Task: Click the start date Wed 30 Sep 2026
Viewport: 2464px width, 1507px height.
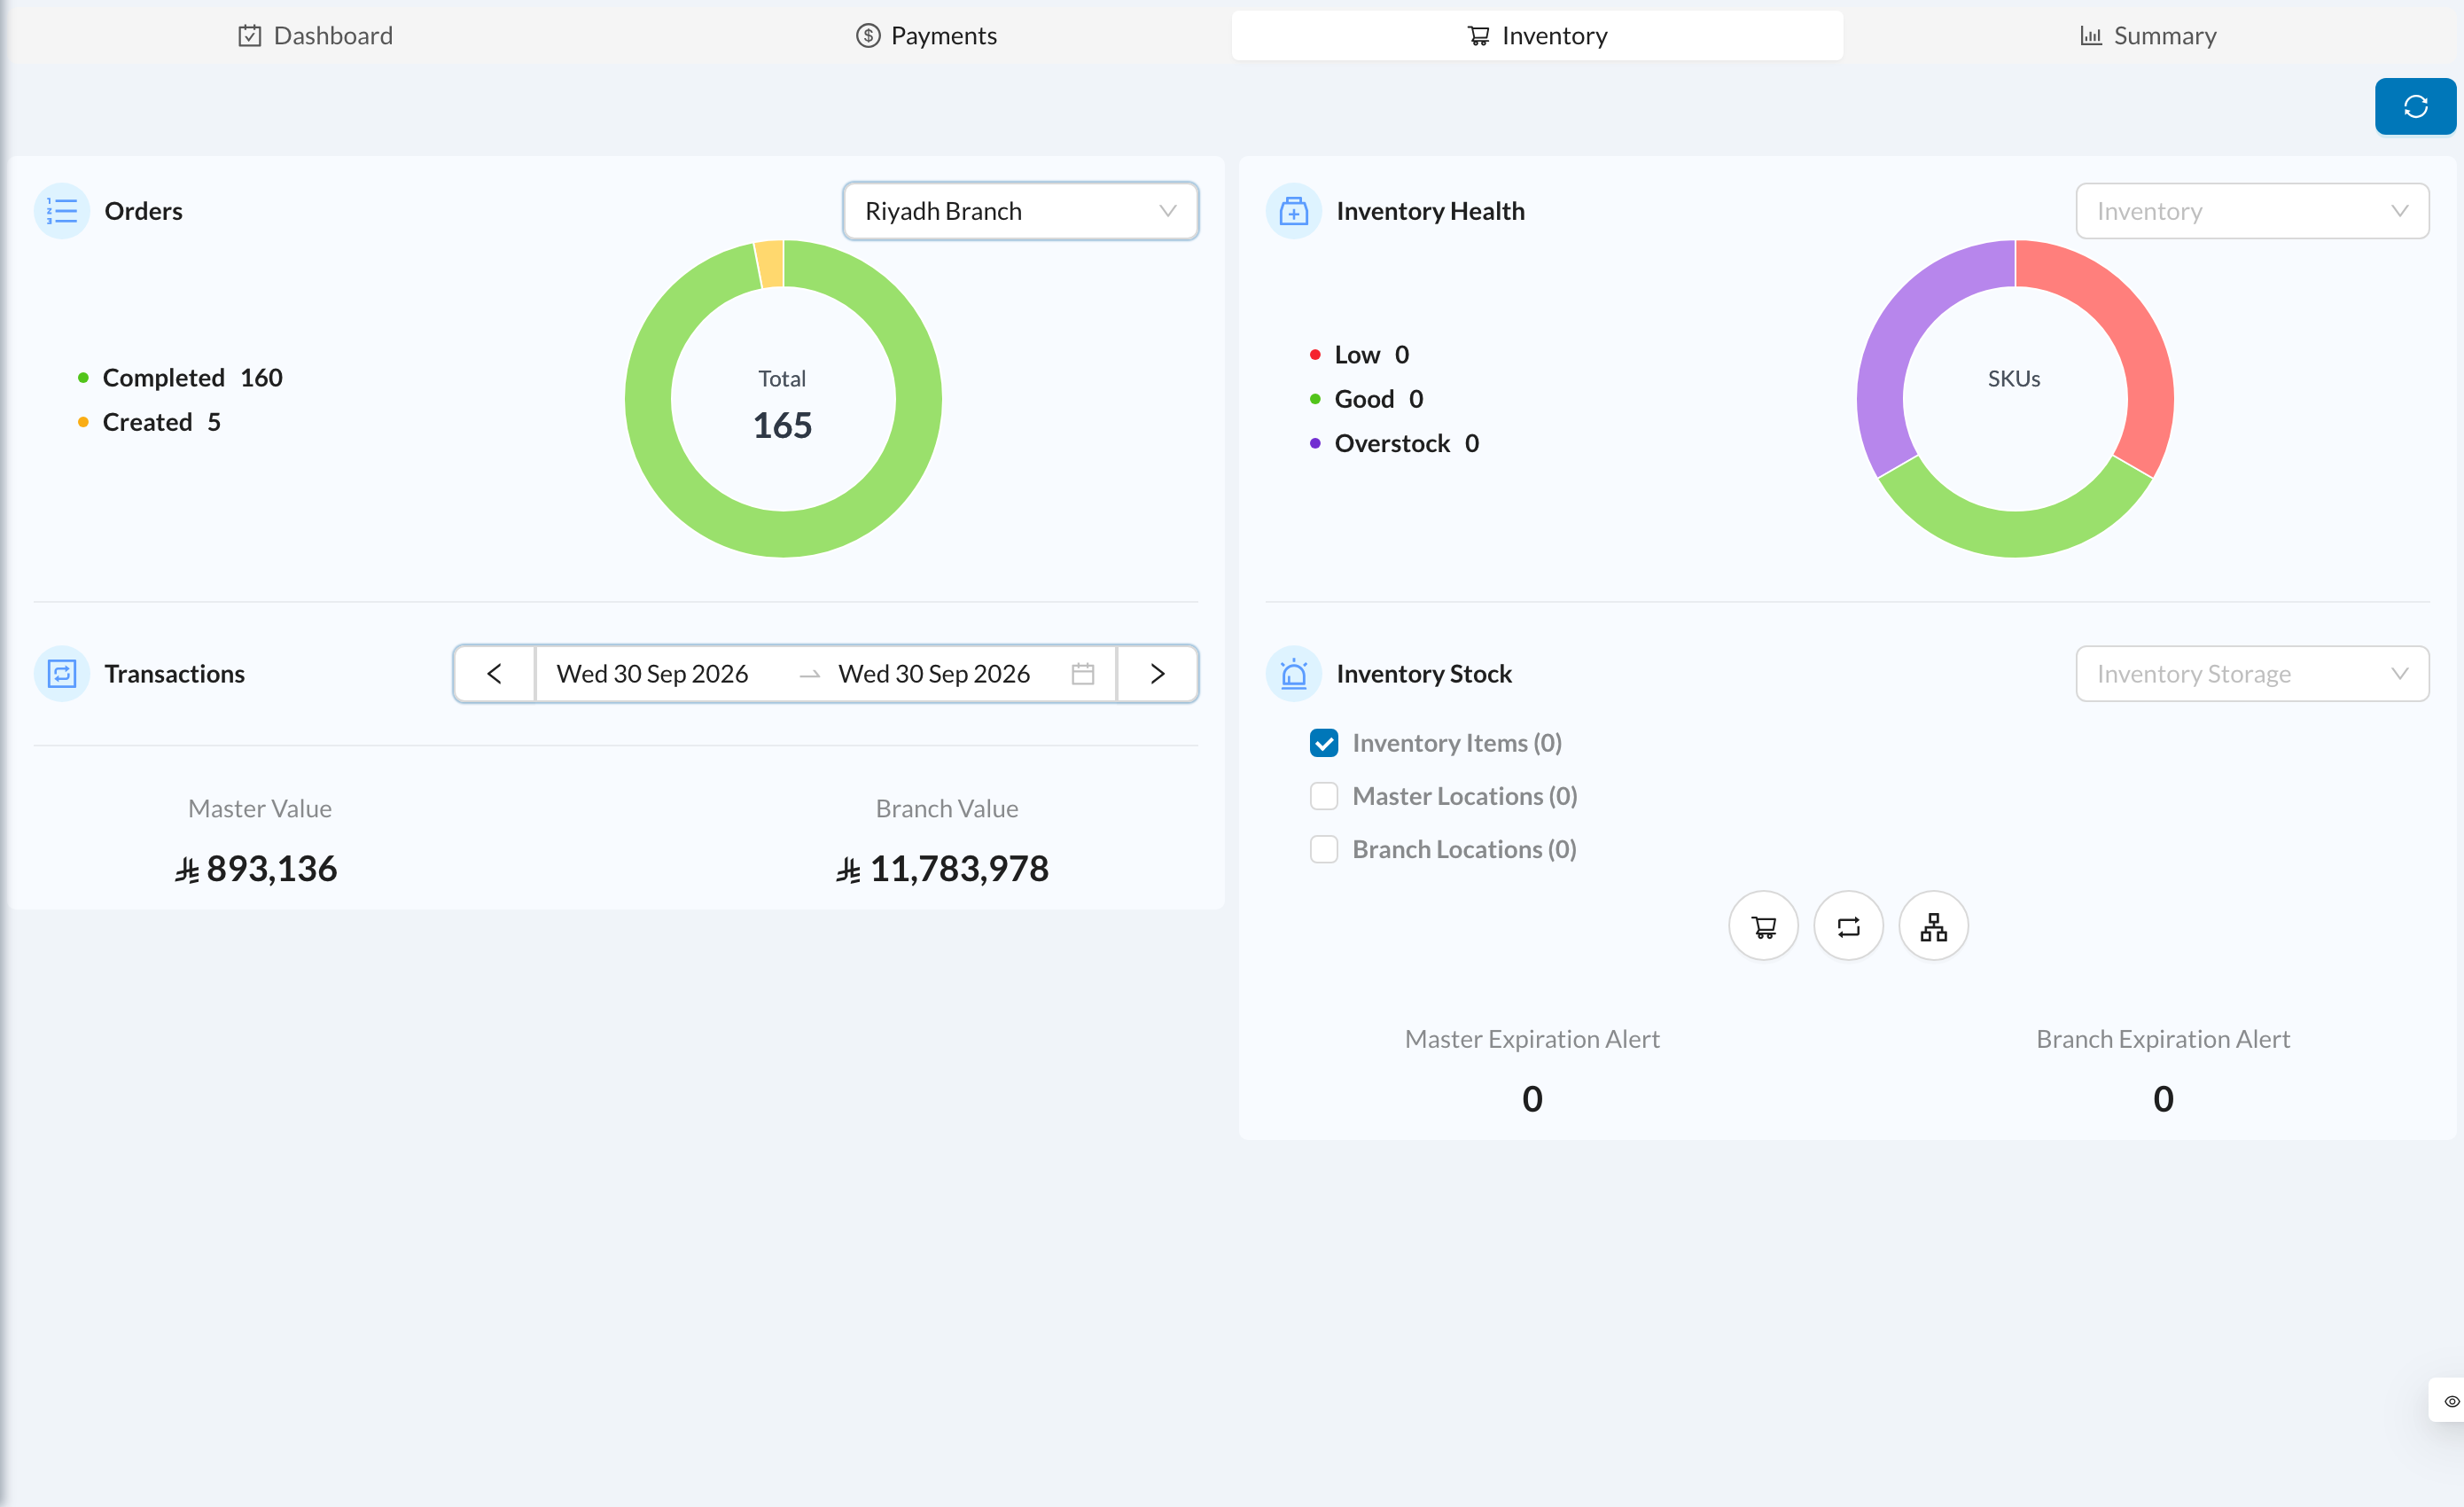Action: [x=652, y=674]
